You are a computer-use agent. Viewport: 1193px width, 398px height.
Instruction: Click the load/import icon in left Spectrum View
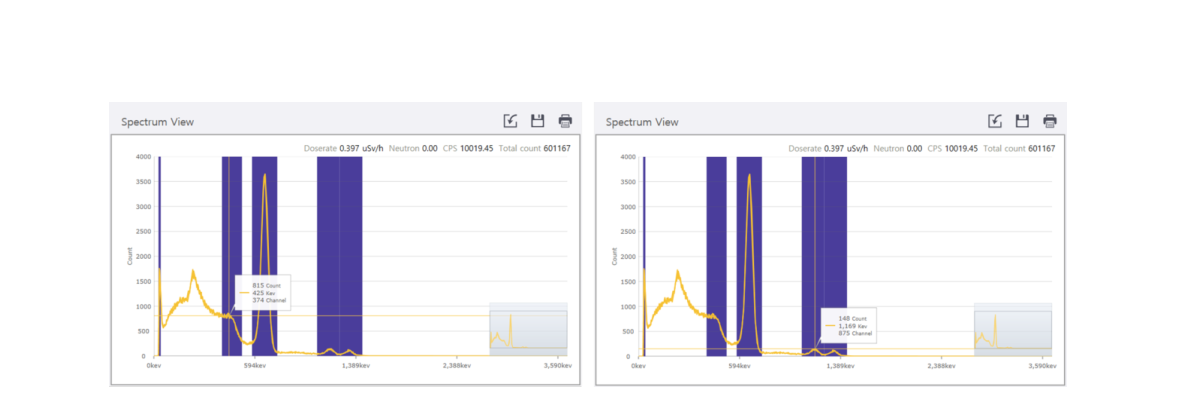(x=511, y=120)
